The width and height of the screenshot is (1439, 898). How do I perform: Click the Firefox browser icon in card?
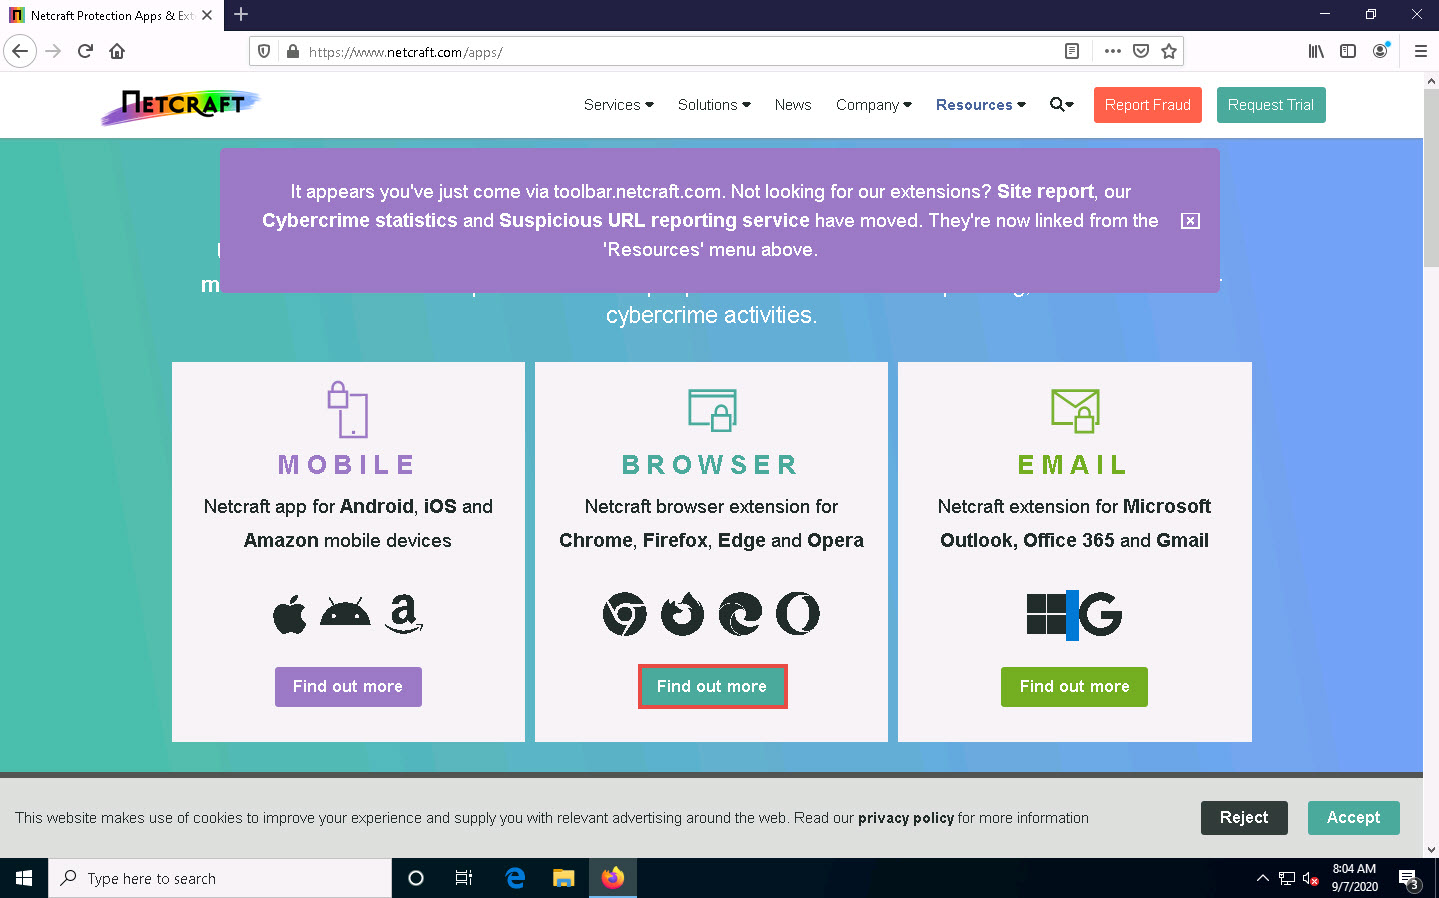tap(682, 614)
